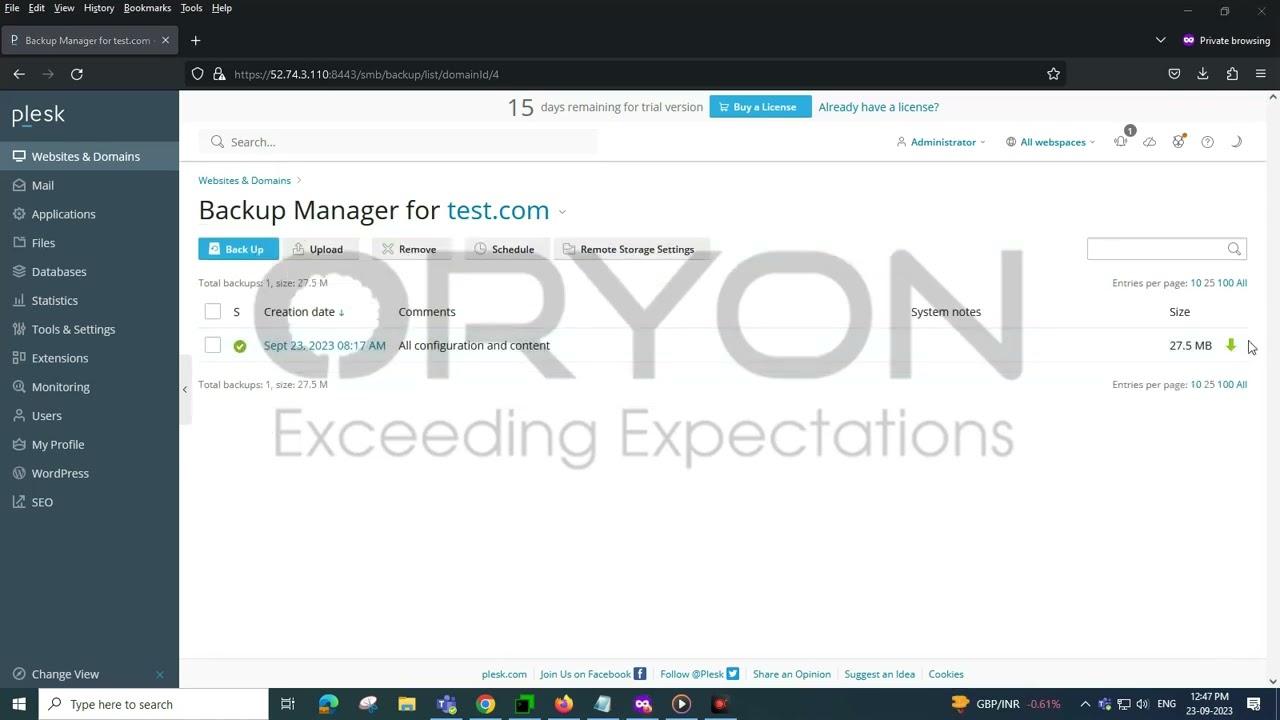This screenshot has height=720, width=1280.
Task: Open Google Chrome from taskbar
Action: point(485,704)
